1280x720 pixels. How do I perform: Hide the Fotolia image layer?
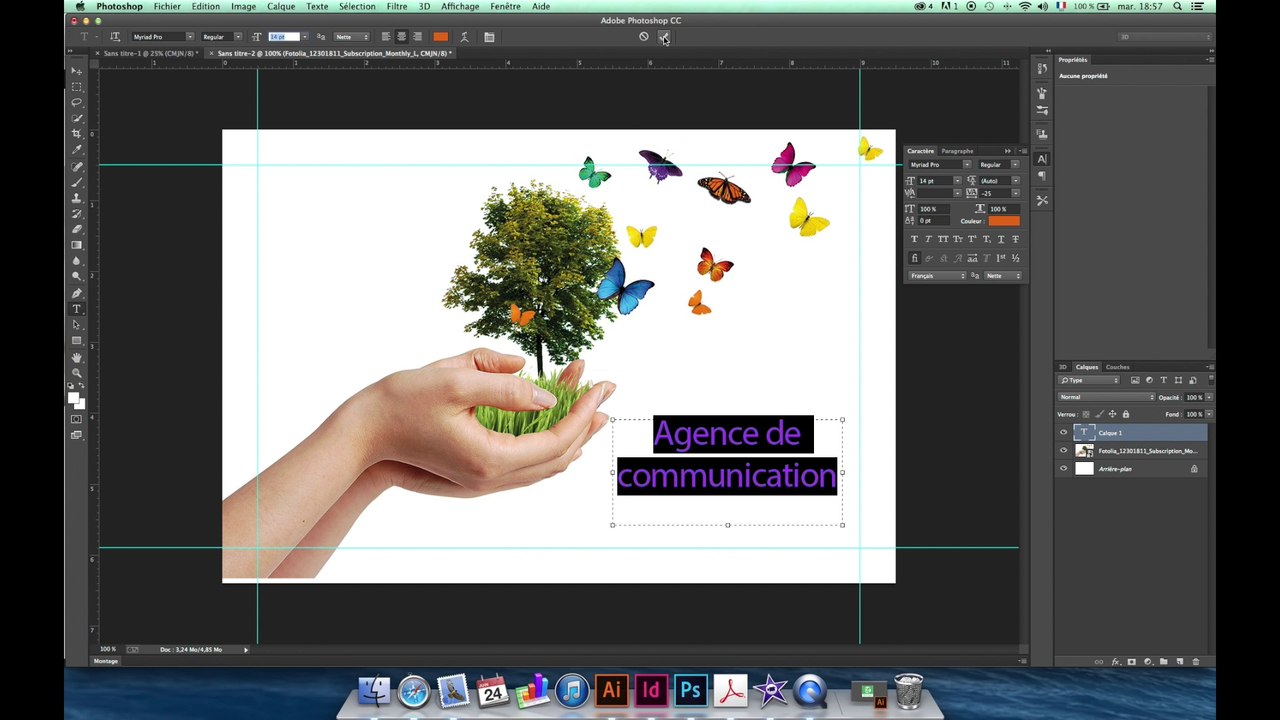pyautogui.click(x=1064, y=451)
